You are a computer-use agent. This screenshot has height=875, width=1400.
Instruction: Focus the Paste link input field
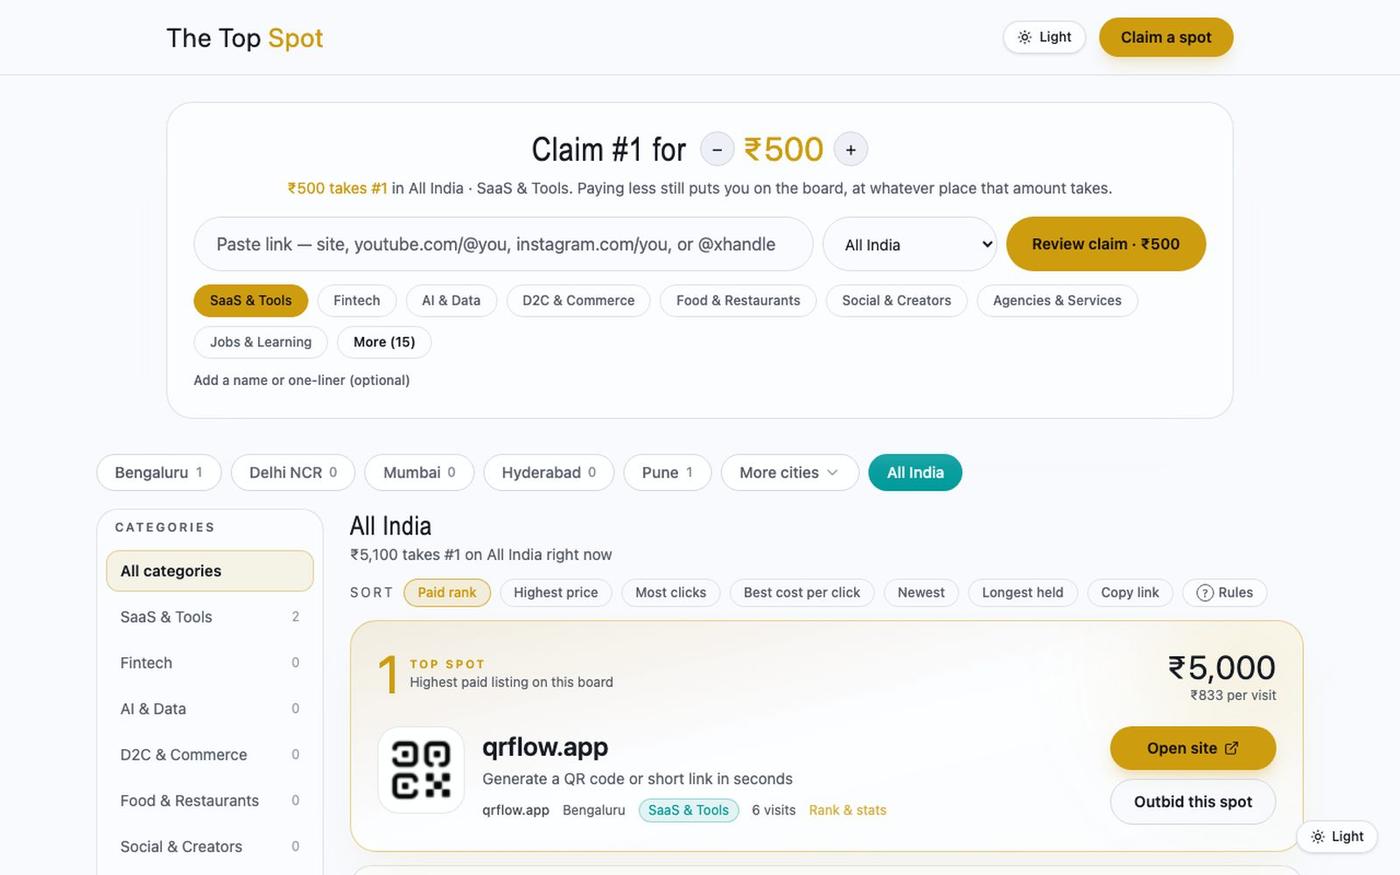click(x=504, y=244)
